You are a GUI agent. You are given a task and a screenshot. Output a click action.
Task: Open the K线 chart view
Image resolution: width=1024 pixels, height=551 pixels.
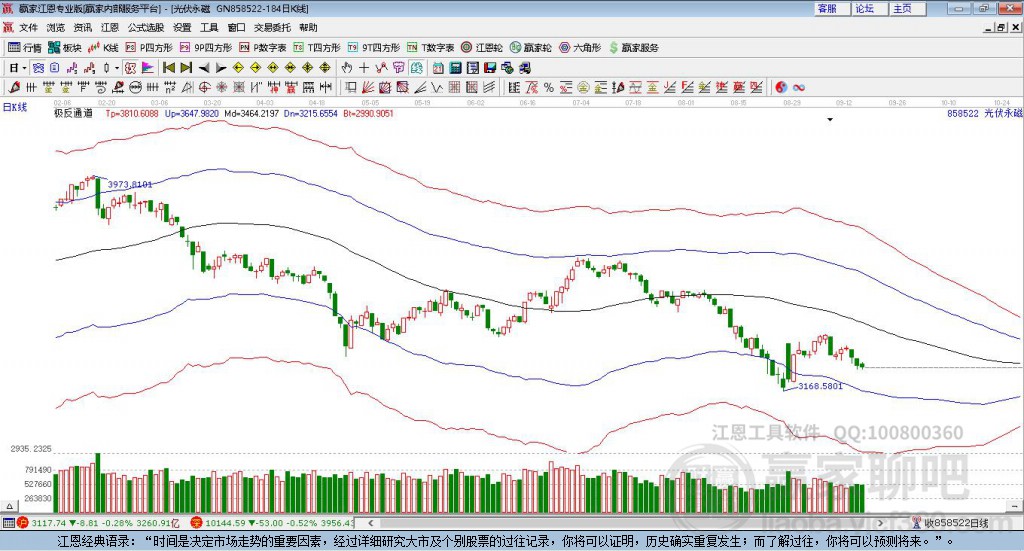103,48
